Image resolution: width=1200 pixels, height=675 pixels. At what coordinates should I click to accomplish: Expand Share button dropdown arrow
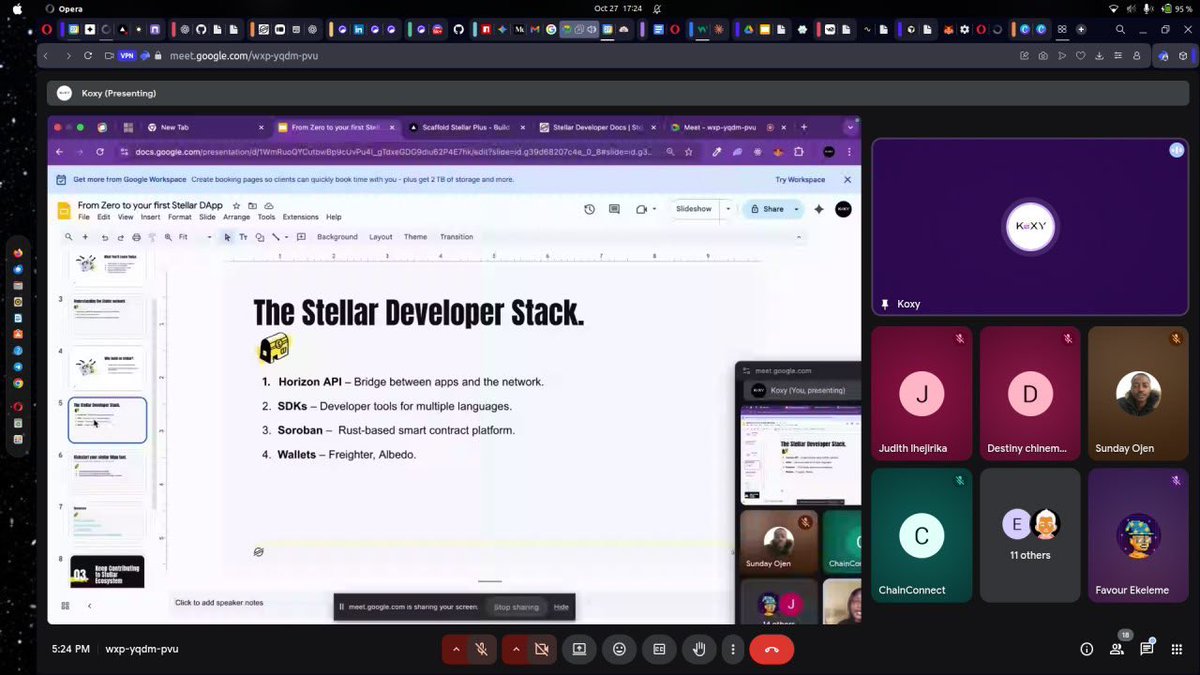[796, 209]
